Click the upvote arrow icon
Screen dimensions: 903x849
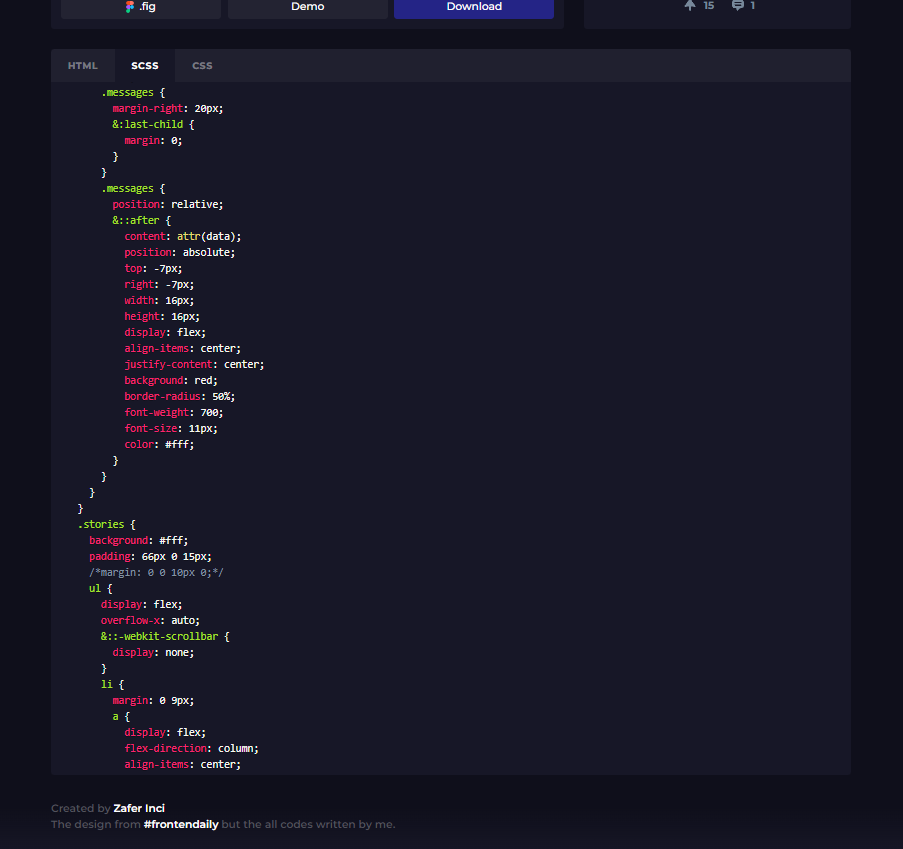[x=689, y=6]
